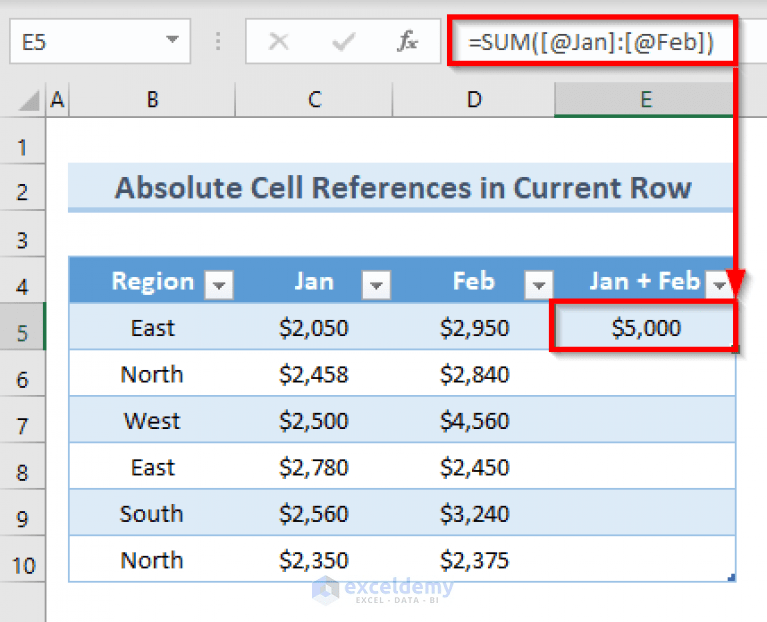This screenshot has height=622, width=767.
Task: Select the '$2,450' cell
Action: 474,466
